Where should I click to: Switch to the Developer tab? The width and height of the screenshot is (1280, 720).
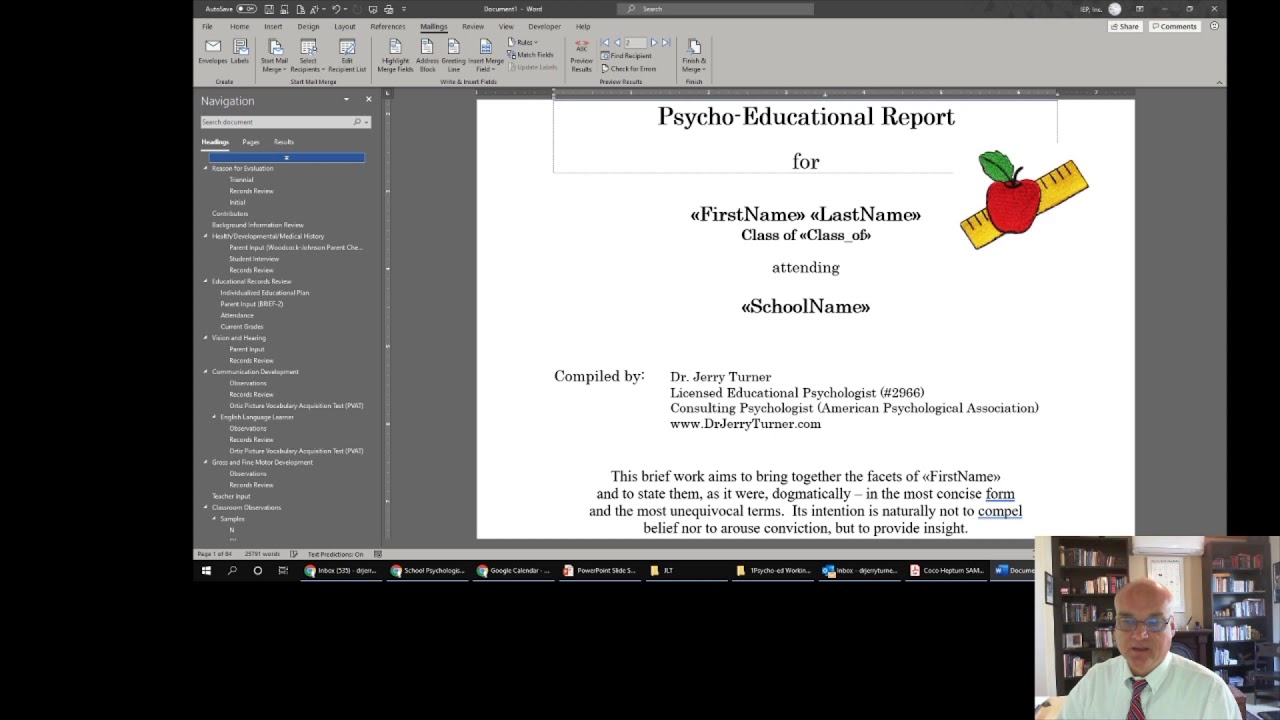pos(544,27)
